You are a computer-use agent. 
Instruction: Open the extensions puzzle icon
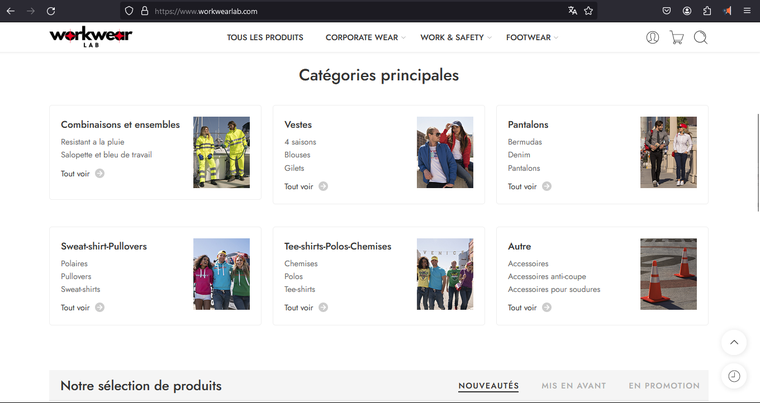tap(707, 11)
